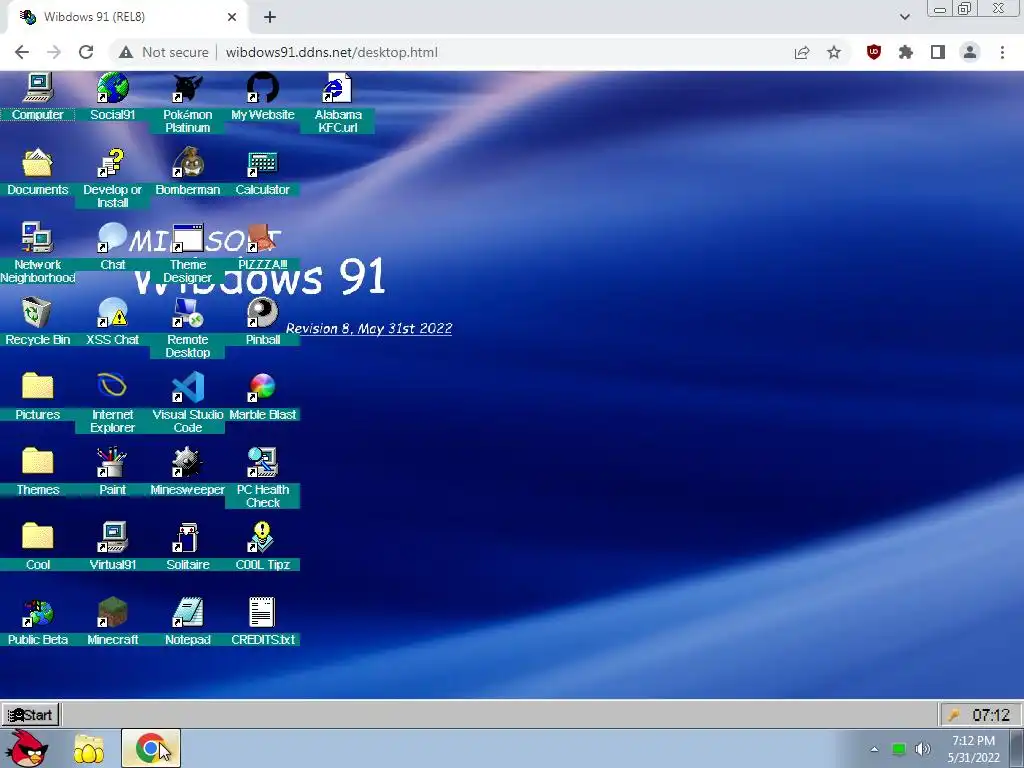Screen dimensions: 1024x768
Task: Open the Pokémon Platinum shortcut
Action: [x=187, y=103]
